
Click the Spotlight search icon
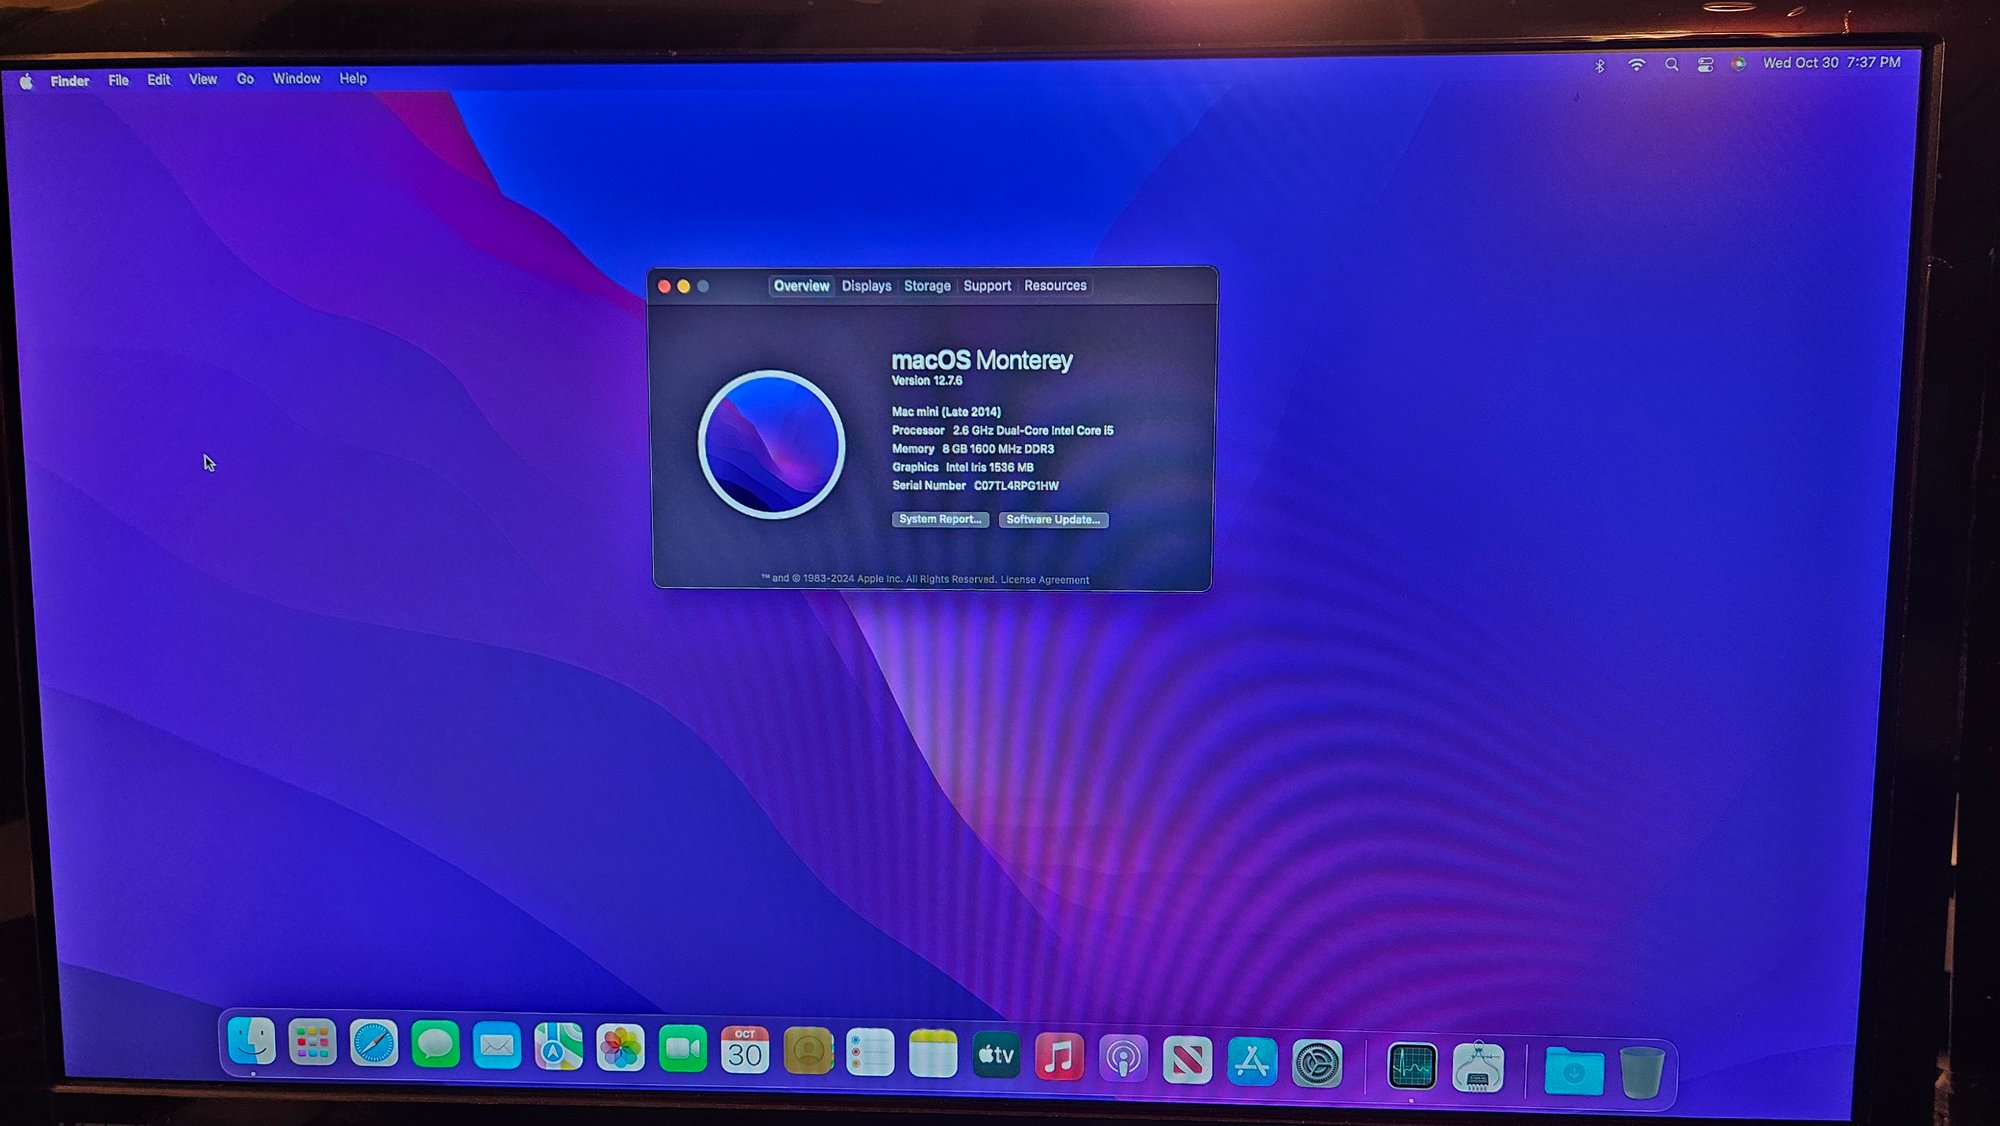tap(1671, 65)
